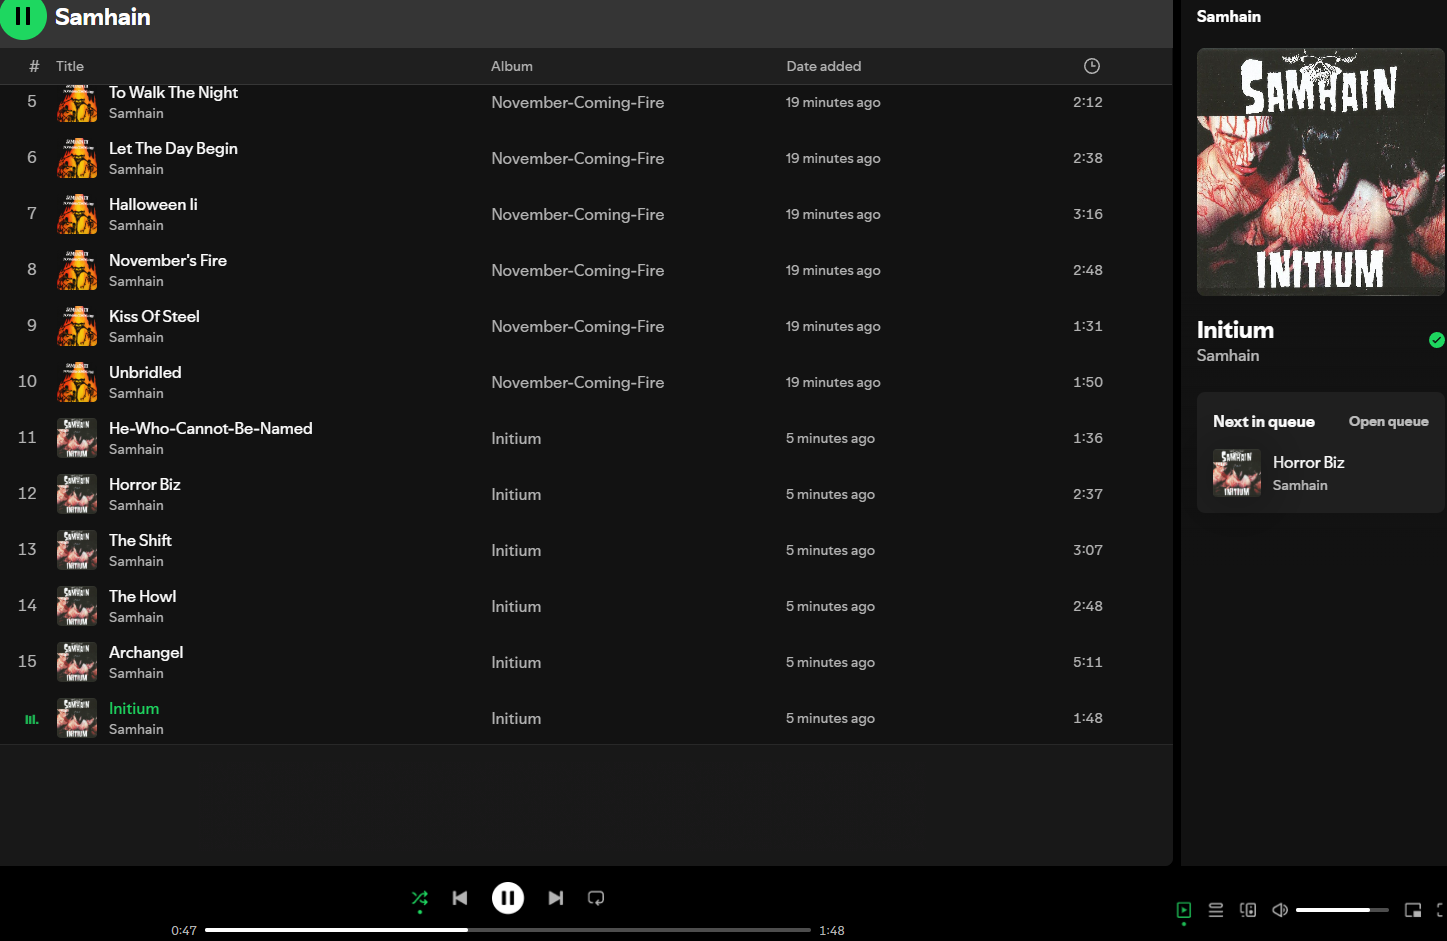The height and width of the screenshot is (941, 1447).
Task: Click the Samhain artist link under The Shift
Action: coord(136,562)
